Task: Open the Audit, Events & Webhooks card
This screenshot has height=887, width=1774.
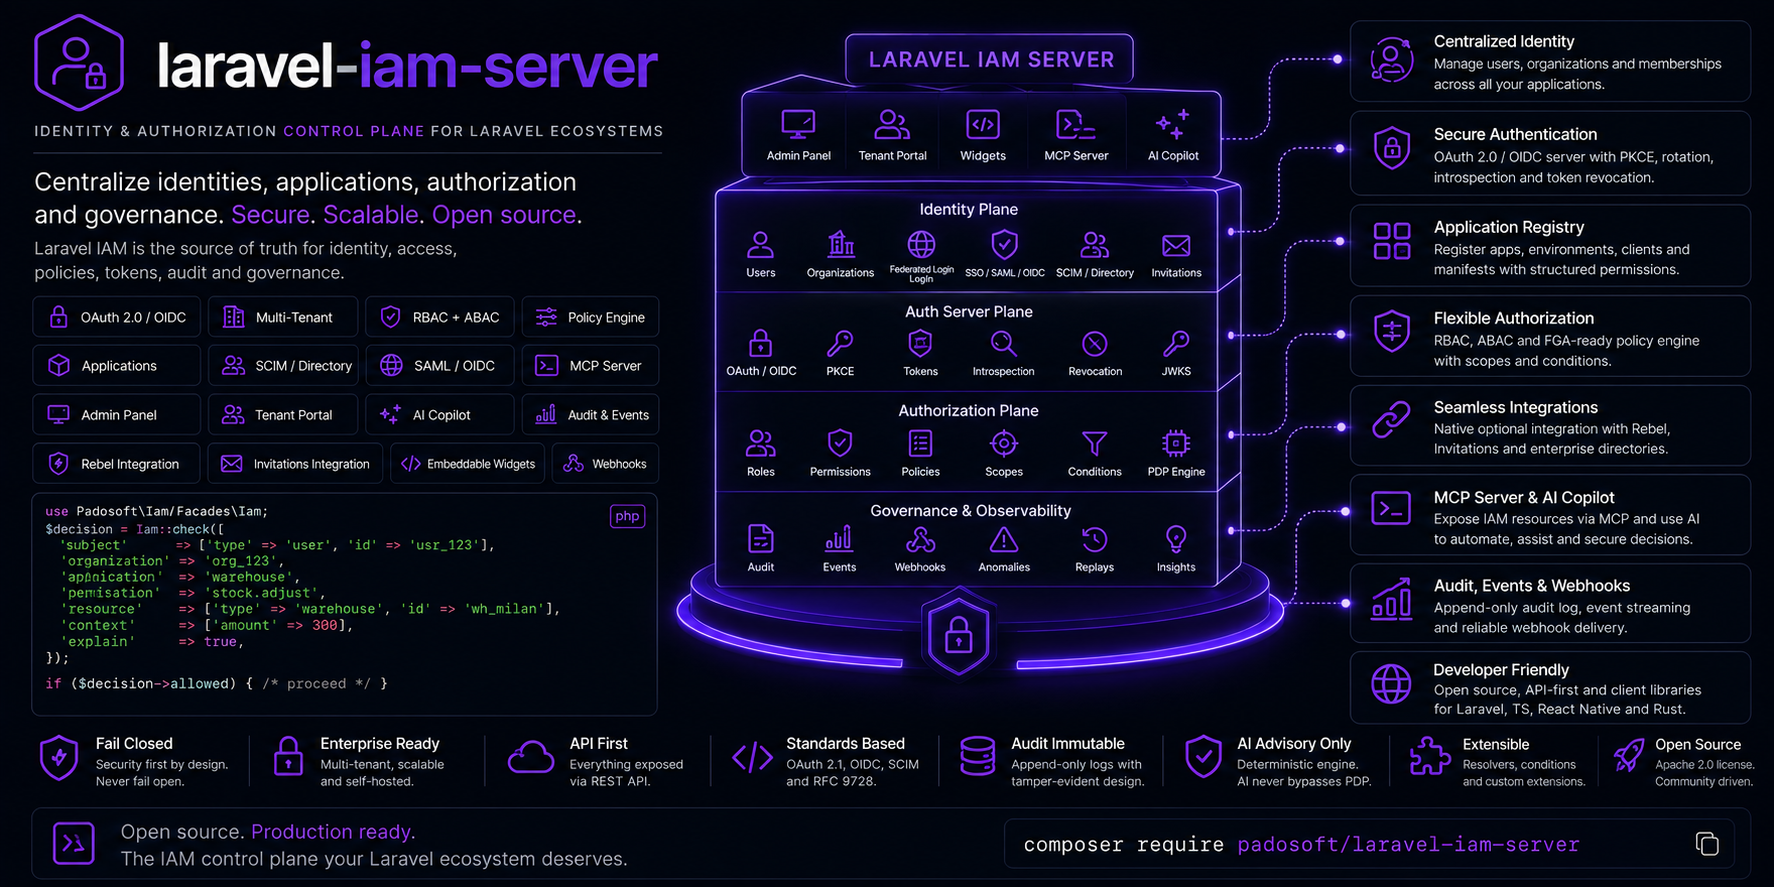Action: 1550,604
